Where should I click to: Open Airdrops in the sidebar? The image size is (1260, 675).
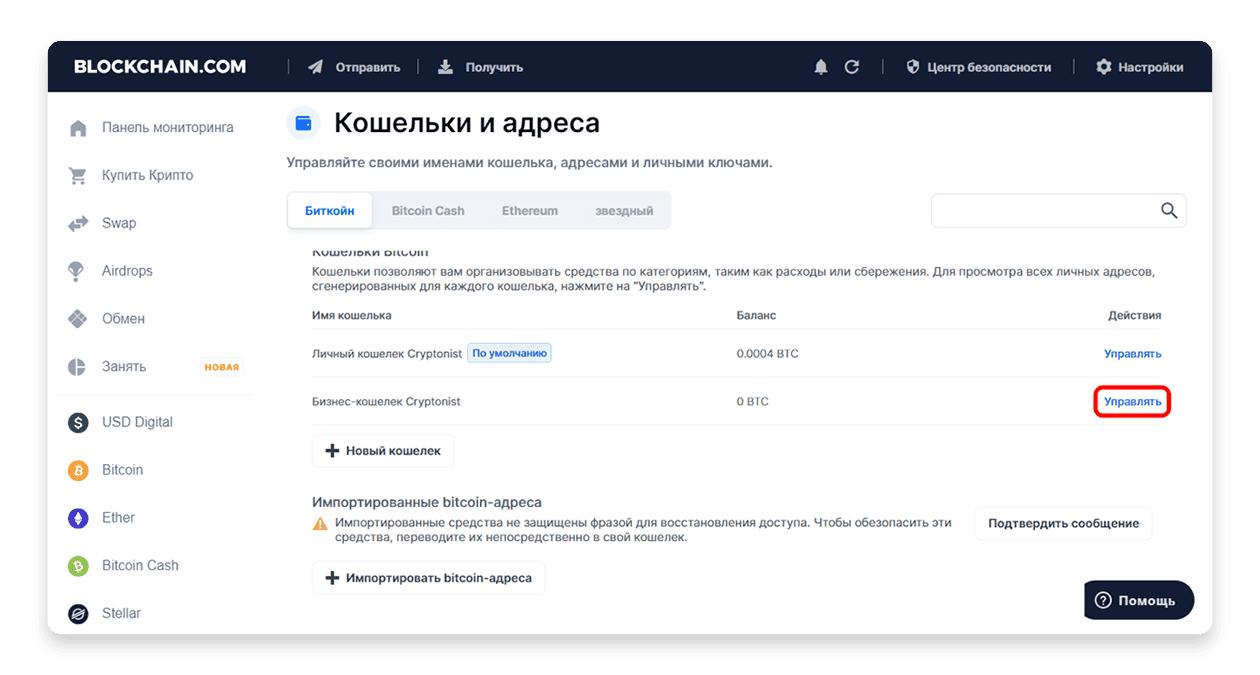pyautogui.click(x=127, y=271)
